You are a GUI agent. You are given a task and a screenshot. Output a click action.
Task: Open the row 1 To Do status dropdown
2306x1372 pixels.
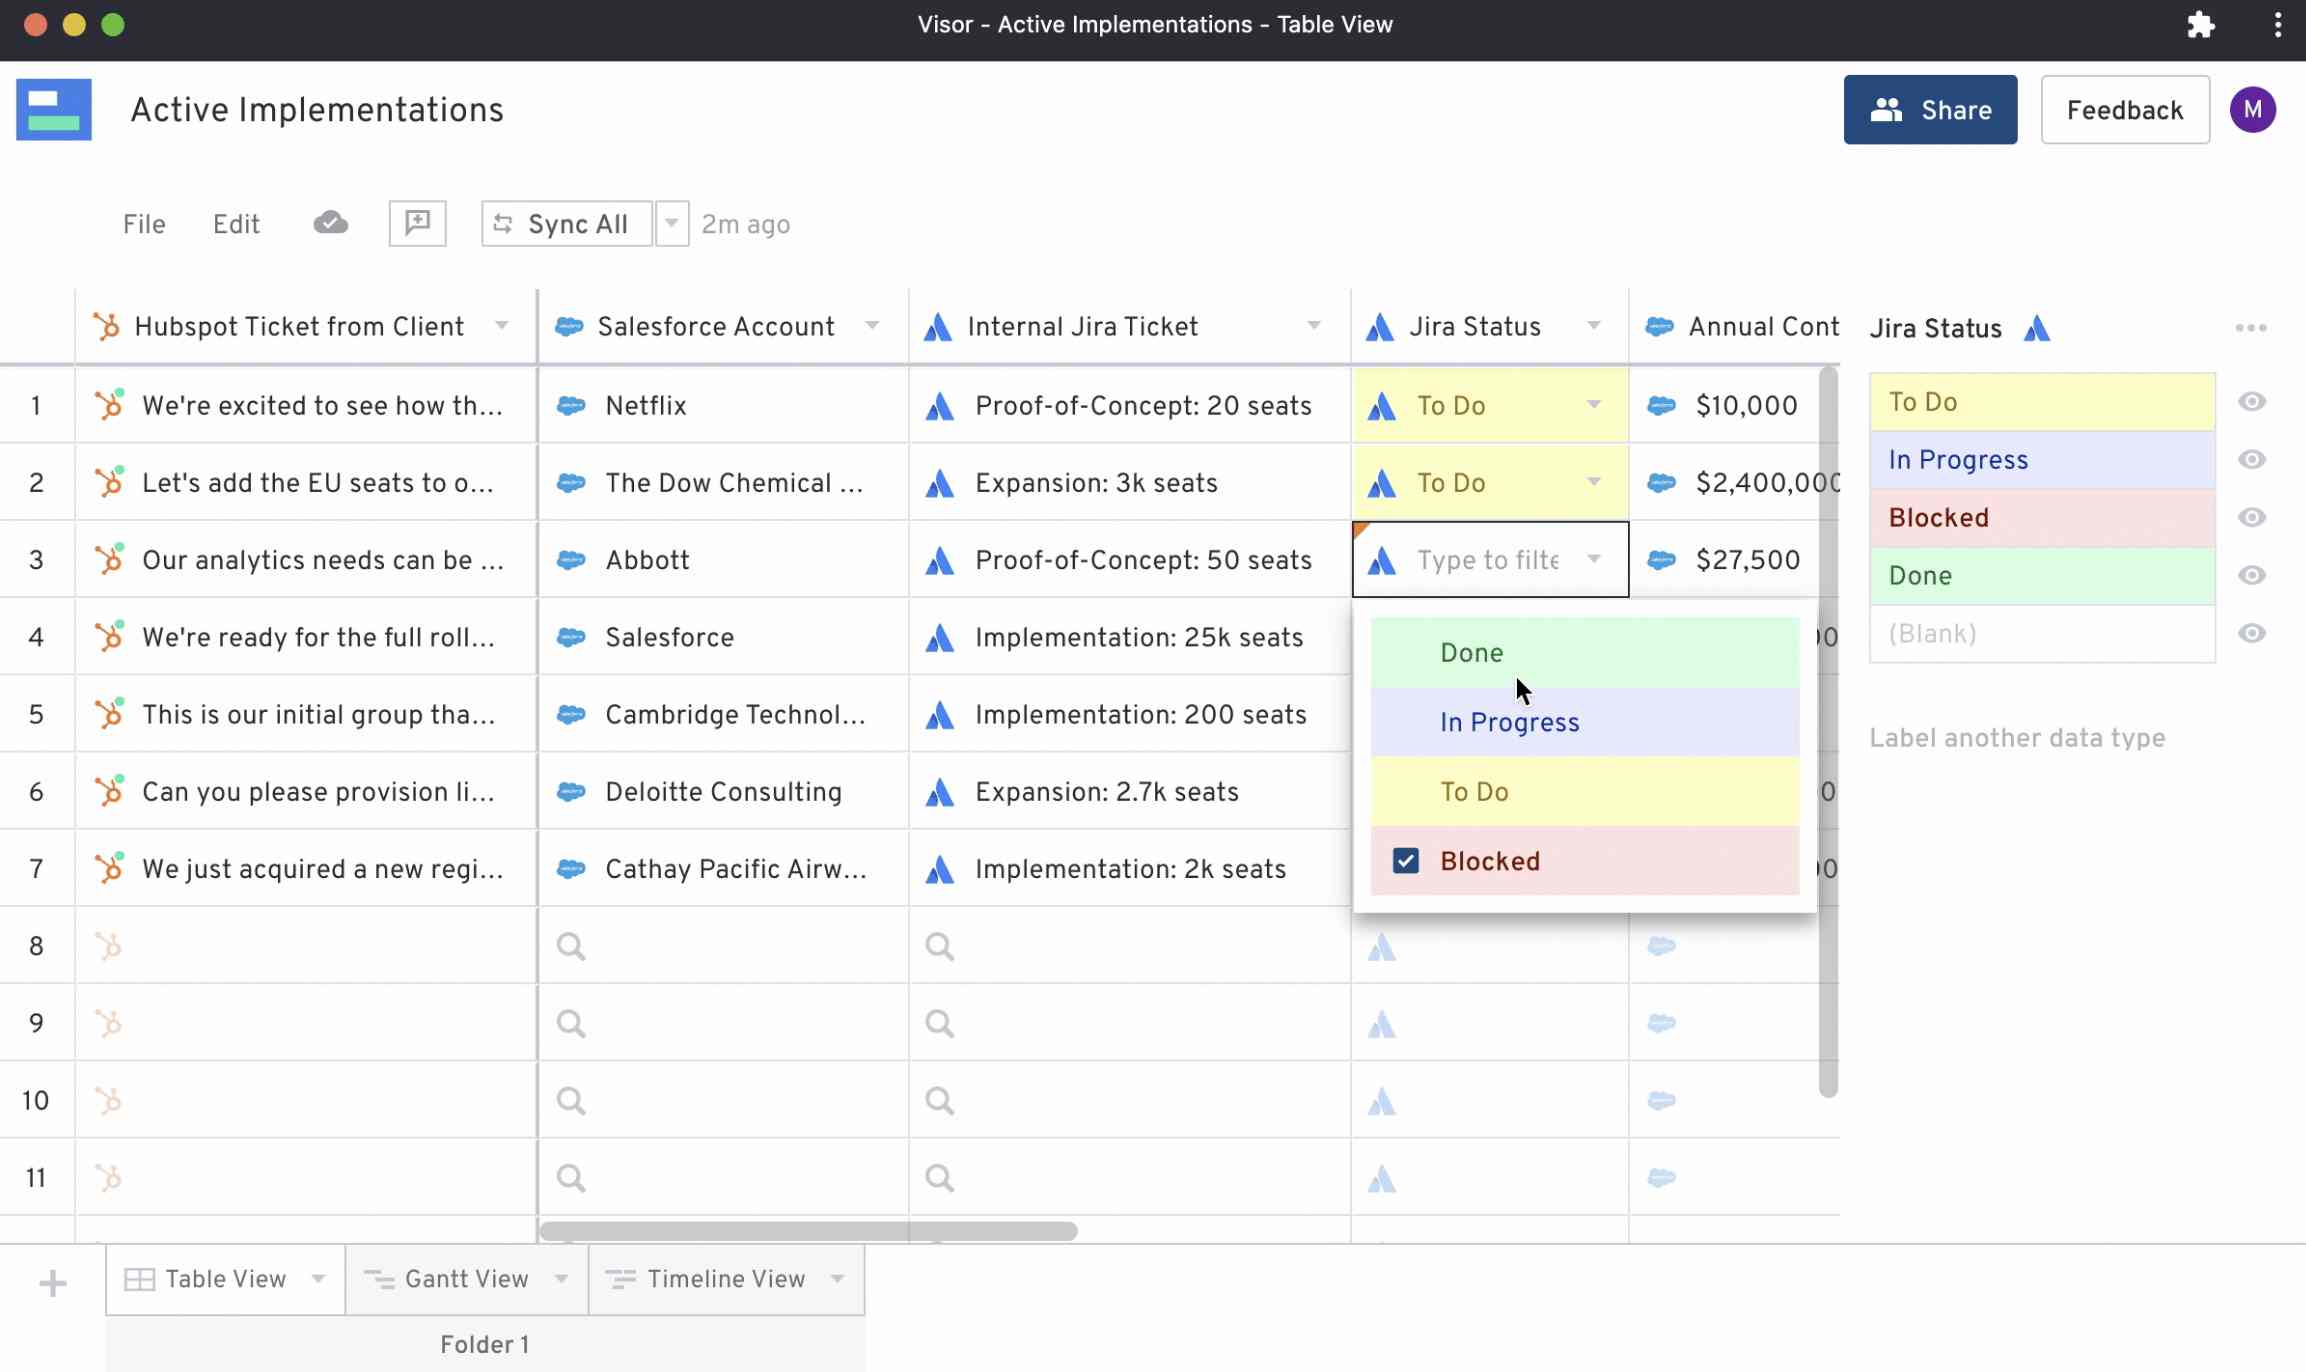[x=1594, y=404]
